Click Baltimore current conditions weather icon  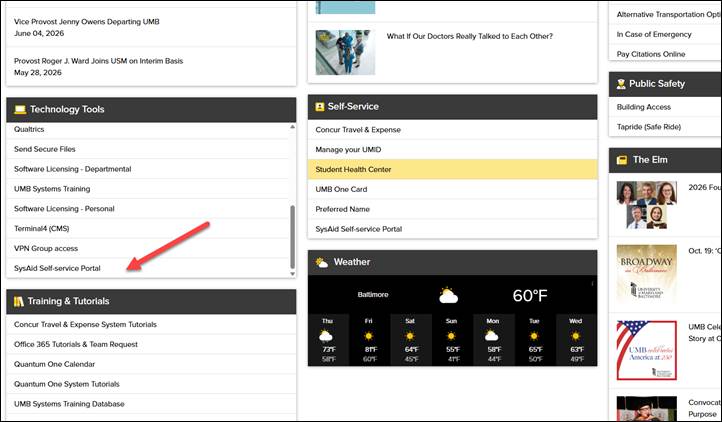coord(448,295)
